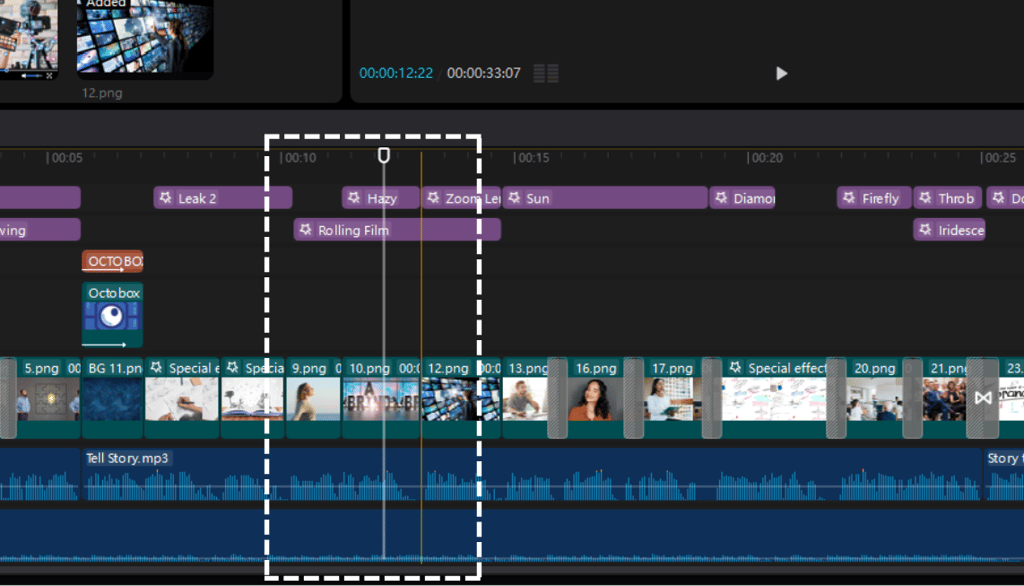Select the orange OCTOBOX title clip

click(x=112, y=261)
